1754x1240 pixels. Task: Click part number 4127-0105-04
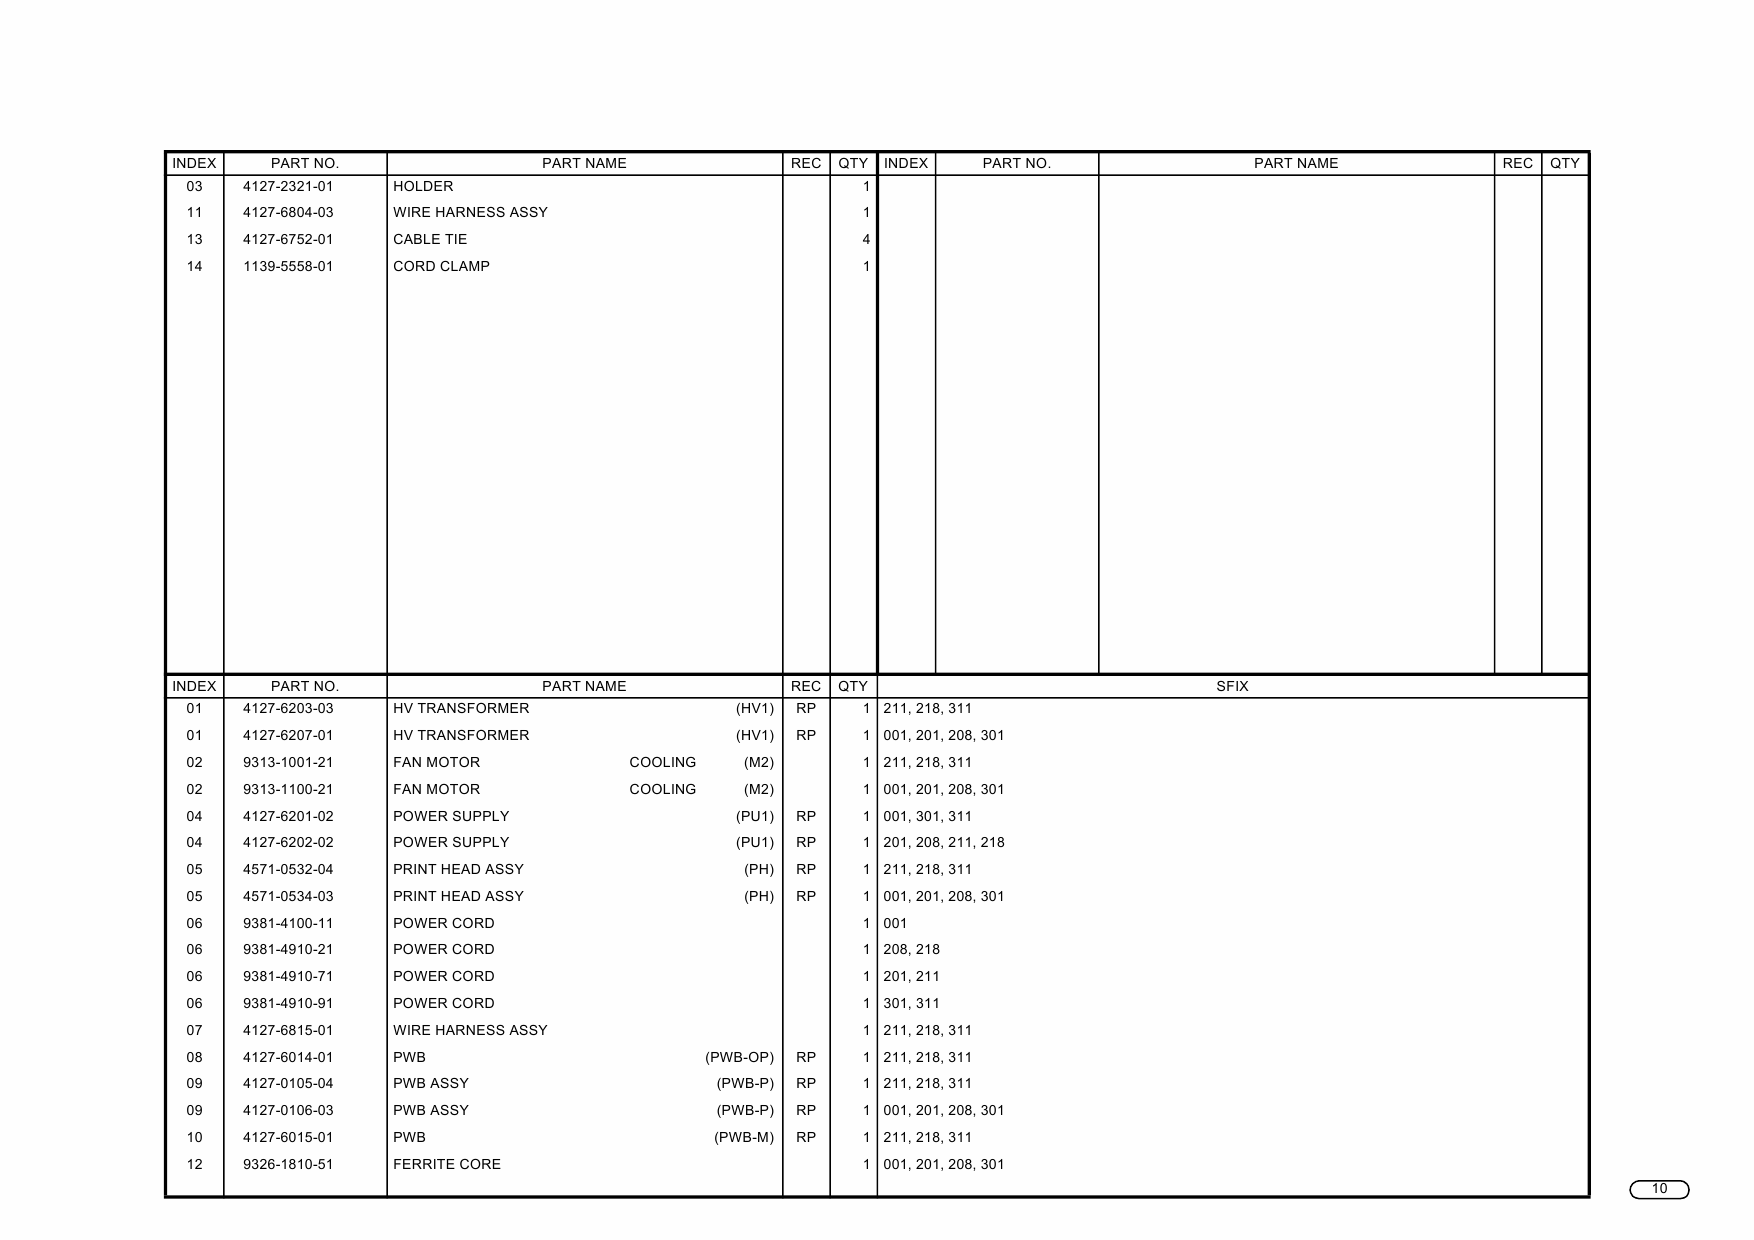(x=288, y=1083)
